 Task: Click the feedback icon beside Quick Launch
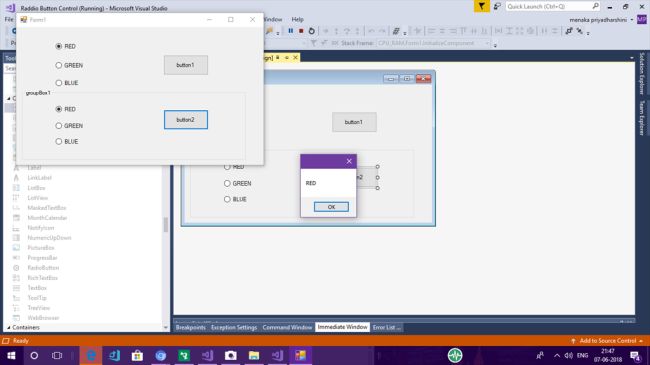click(x=497, y=6)
